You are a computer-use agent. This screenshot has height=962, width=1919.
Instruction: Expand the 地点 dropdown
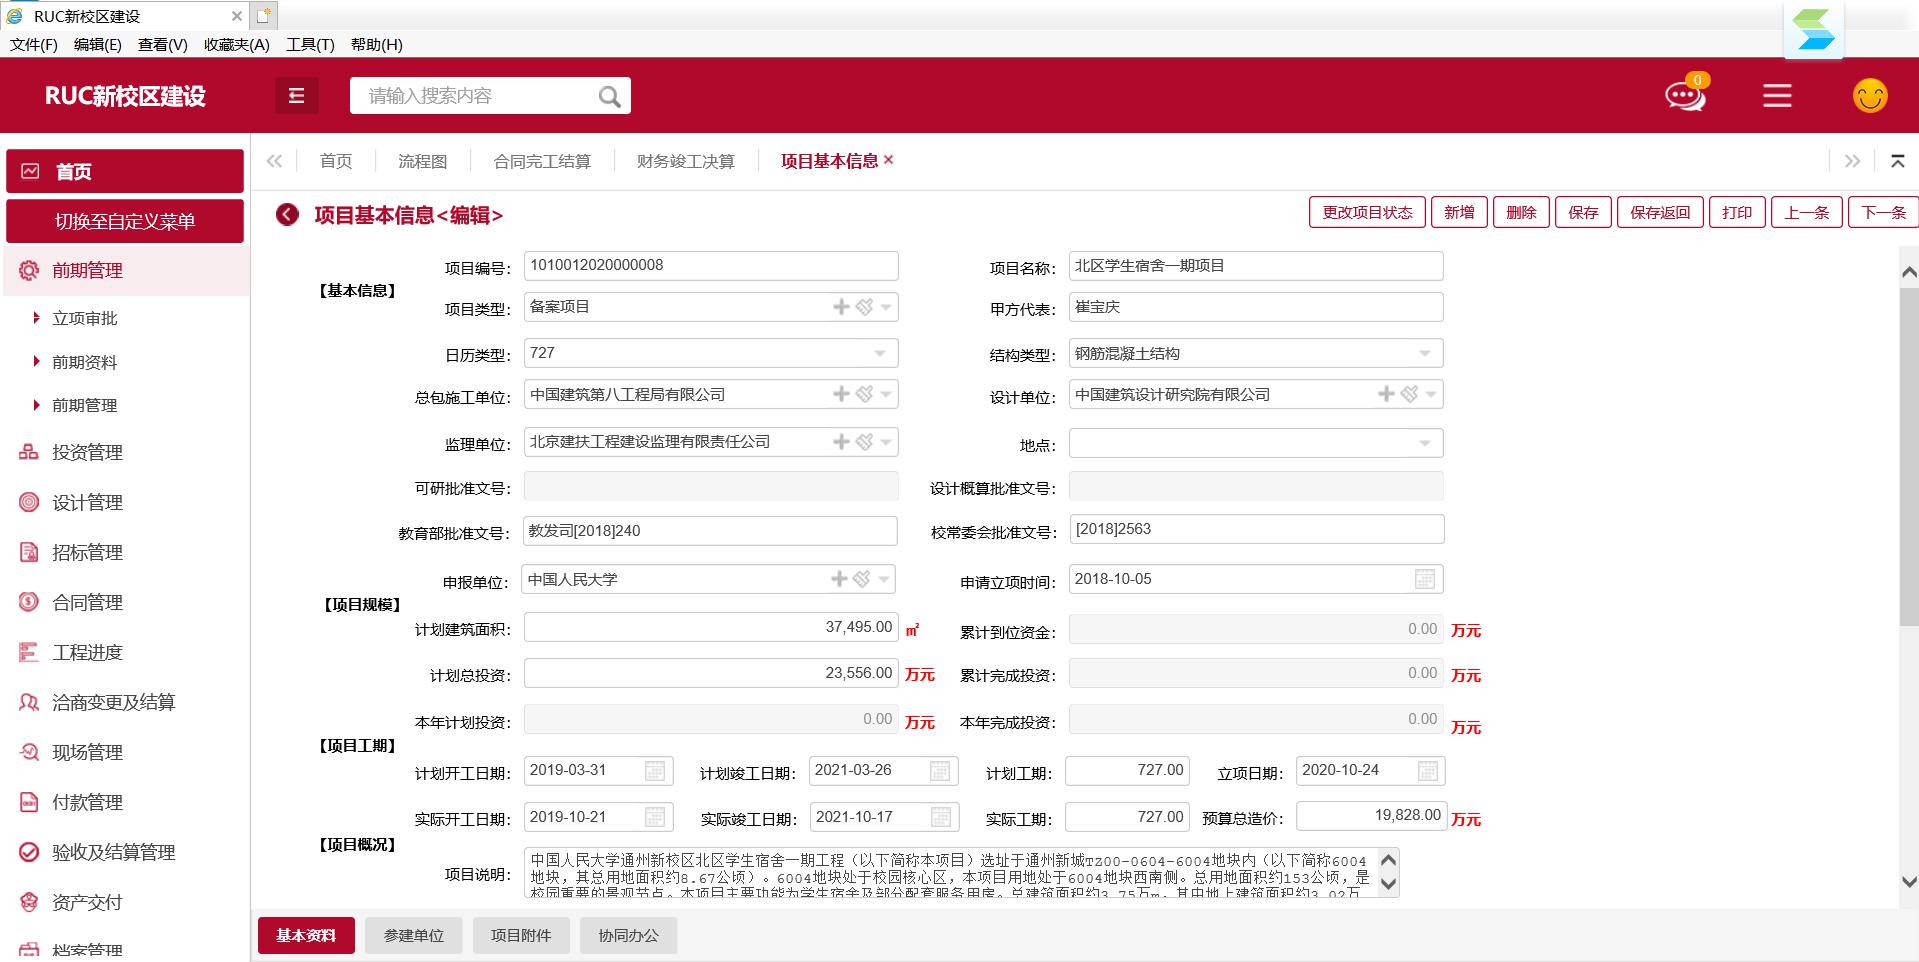point(1425,443)
